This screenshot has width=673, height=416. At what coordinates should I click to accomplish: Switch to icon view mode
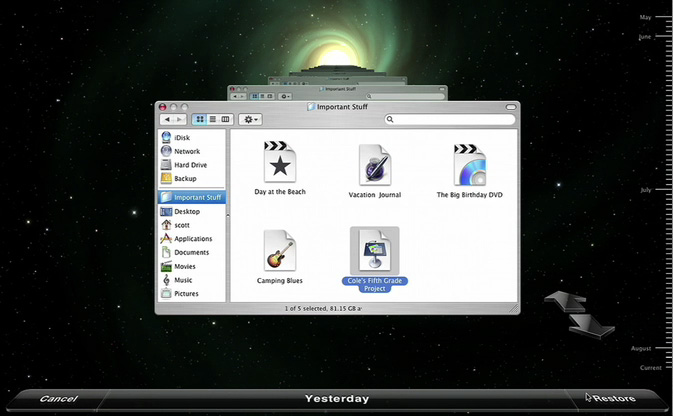click(x=200, y=119)
